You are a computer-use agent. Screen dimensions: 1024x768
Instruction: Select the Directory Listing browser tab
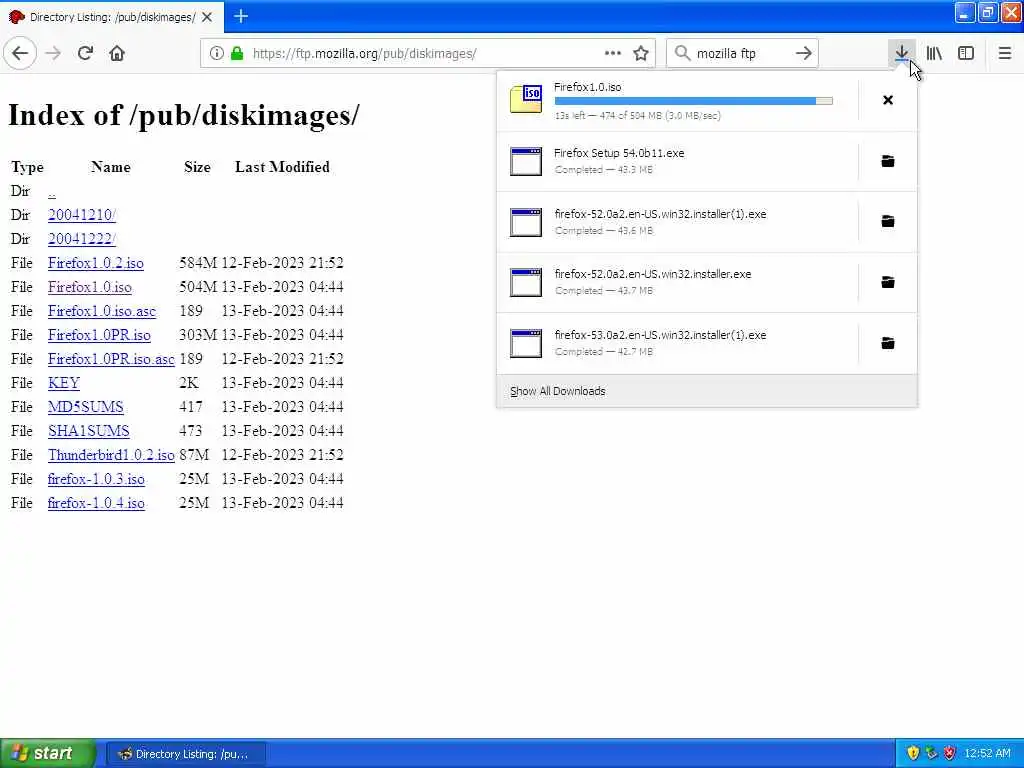coord(112,17)
